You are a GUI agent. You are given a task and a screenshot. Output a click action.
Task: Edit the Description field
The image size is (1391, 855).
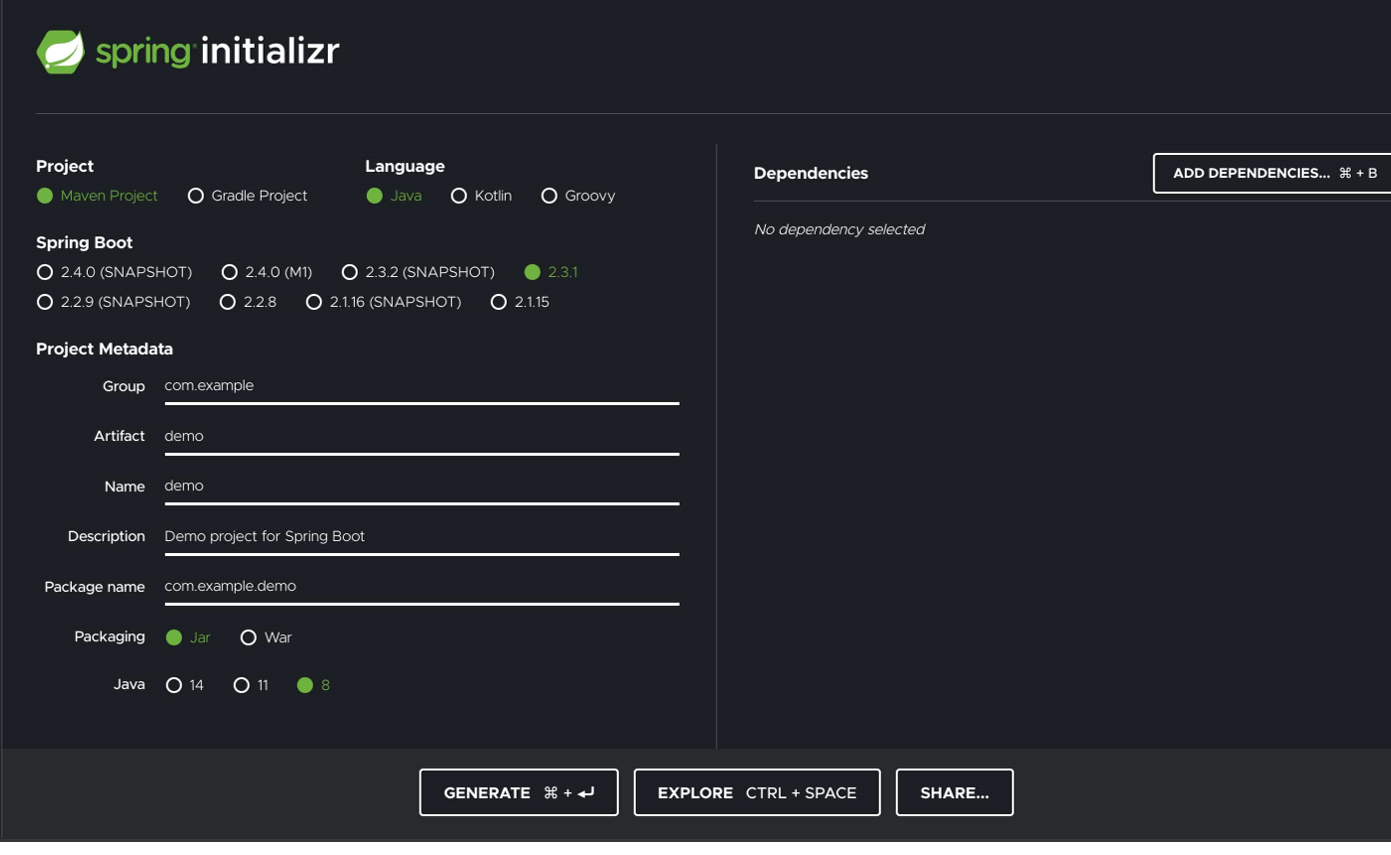[421, 536]
